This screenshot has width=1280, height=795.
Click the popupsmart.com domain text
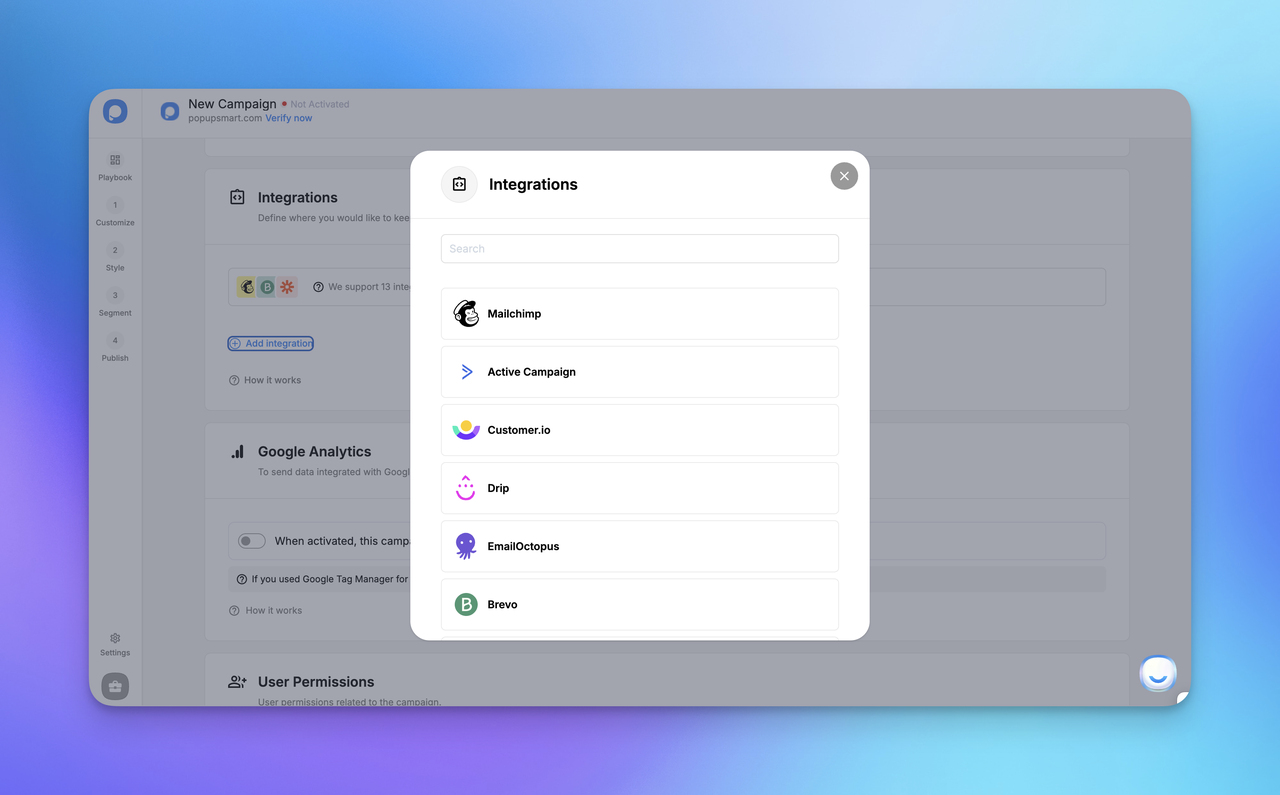[225, 118]
